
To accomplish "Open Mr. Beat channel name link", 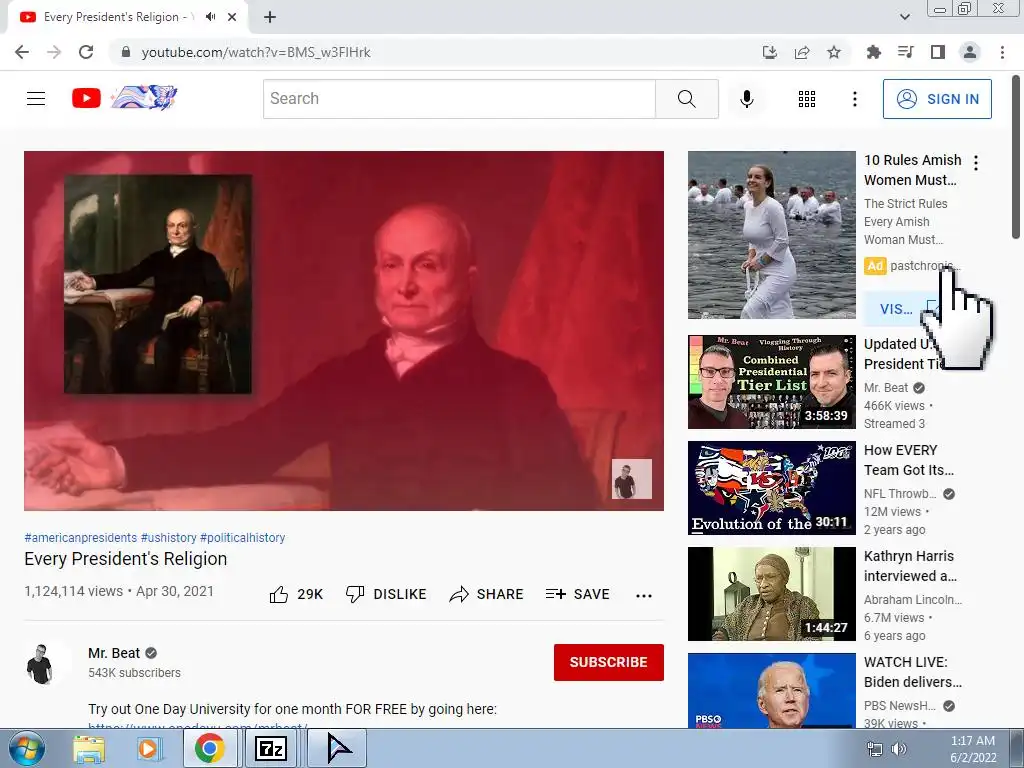I will 114,653.
